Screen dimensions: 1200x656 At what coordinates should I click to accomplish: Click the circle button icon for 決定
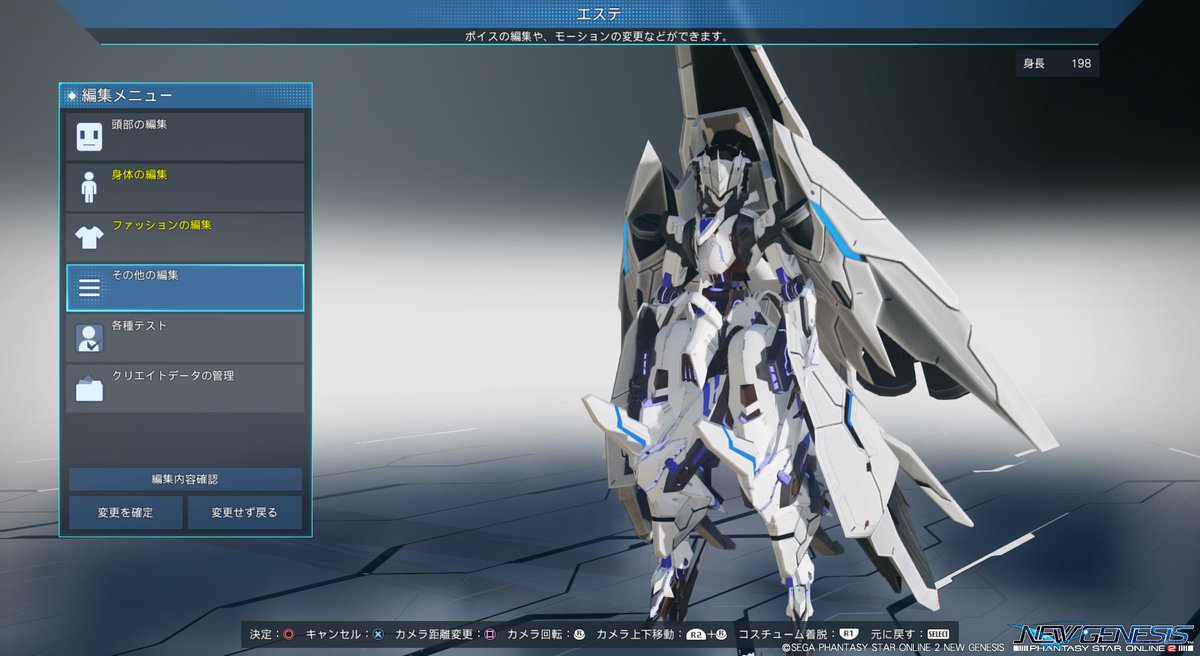point(289,634)
